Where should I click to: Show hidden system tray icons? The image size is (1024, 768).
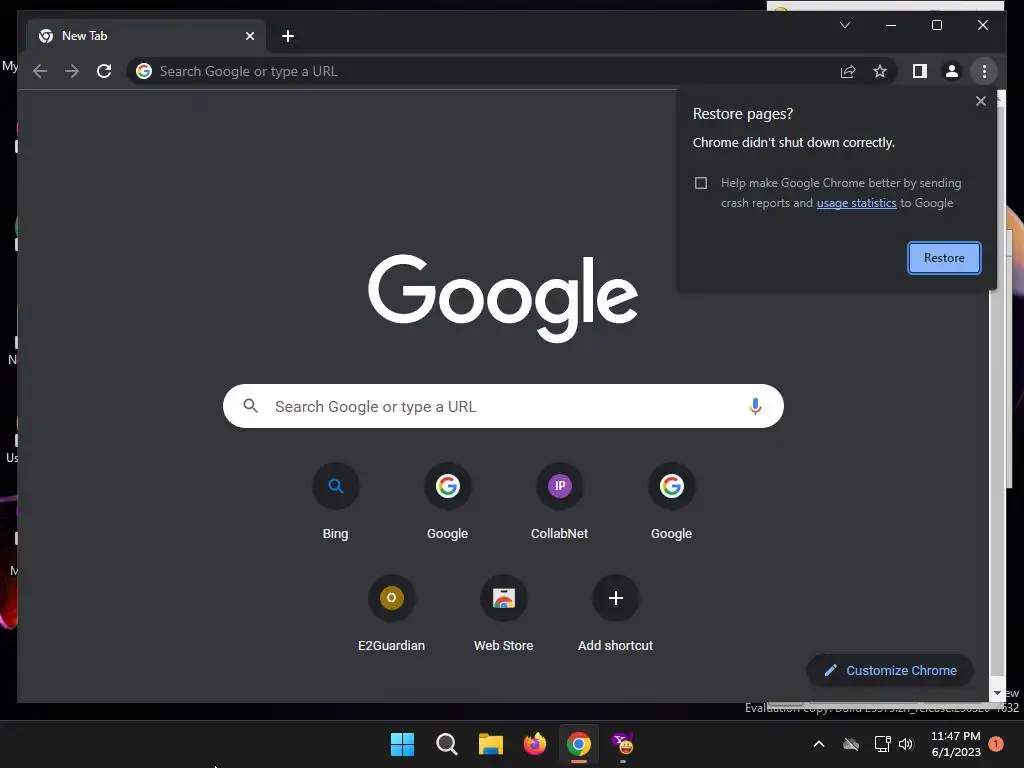point(818,744)
